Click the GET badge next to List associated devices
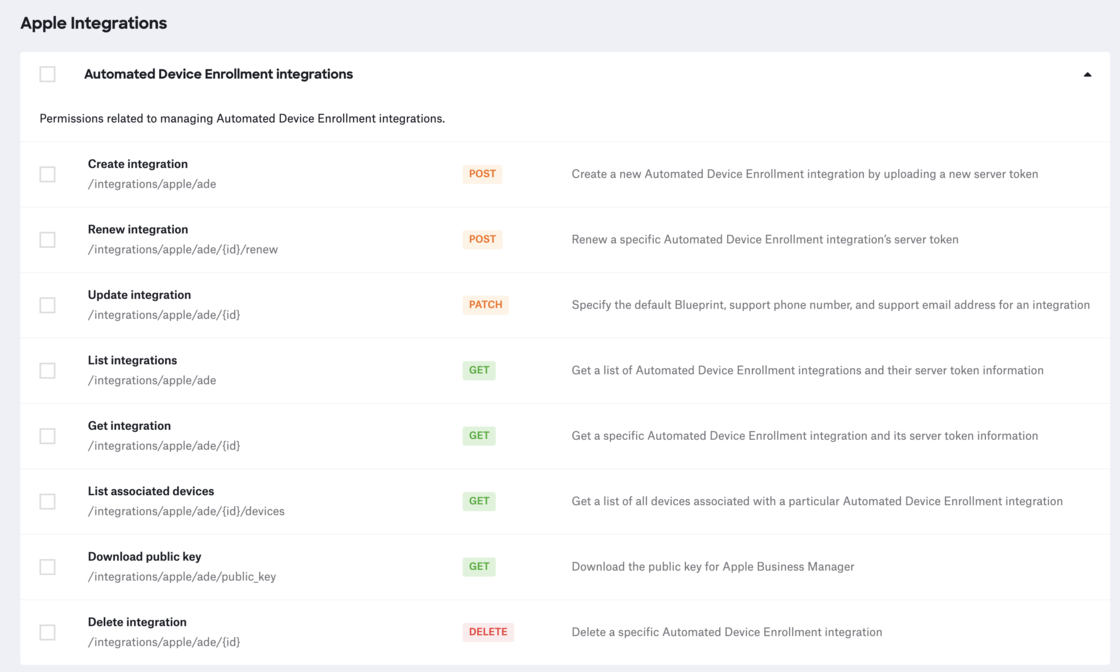 [x=479, y=501]
